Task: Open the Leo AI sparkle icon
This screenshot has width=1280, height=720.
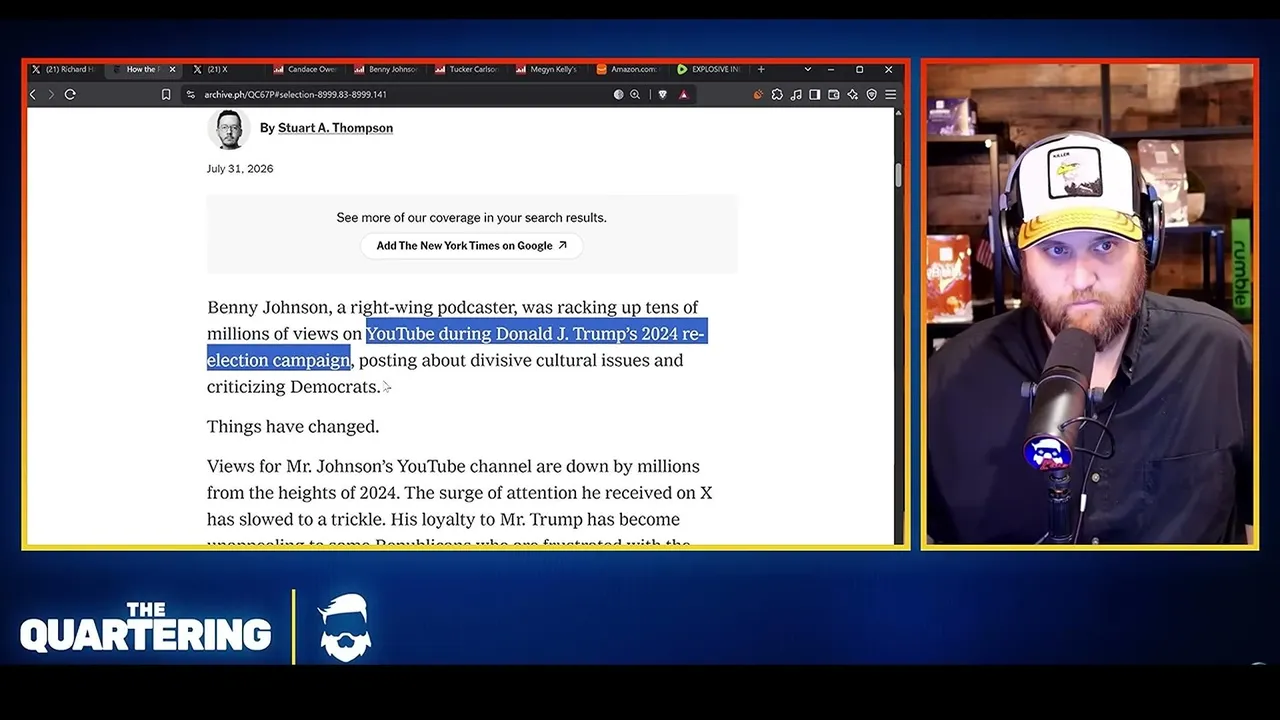Action: point(852,94)
